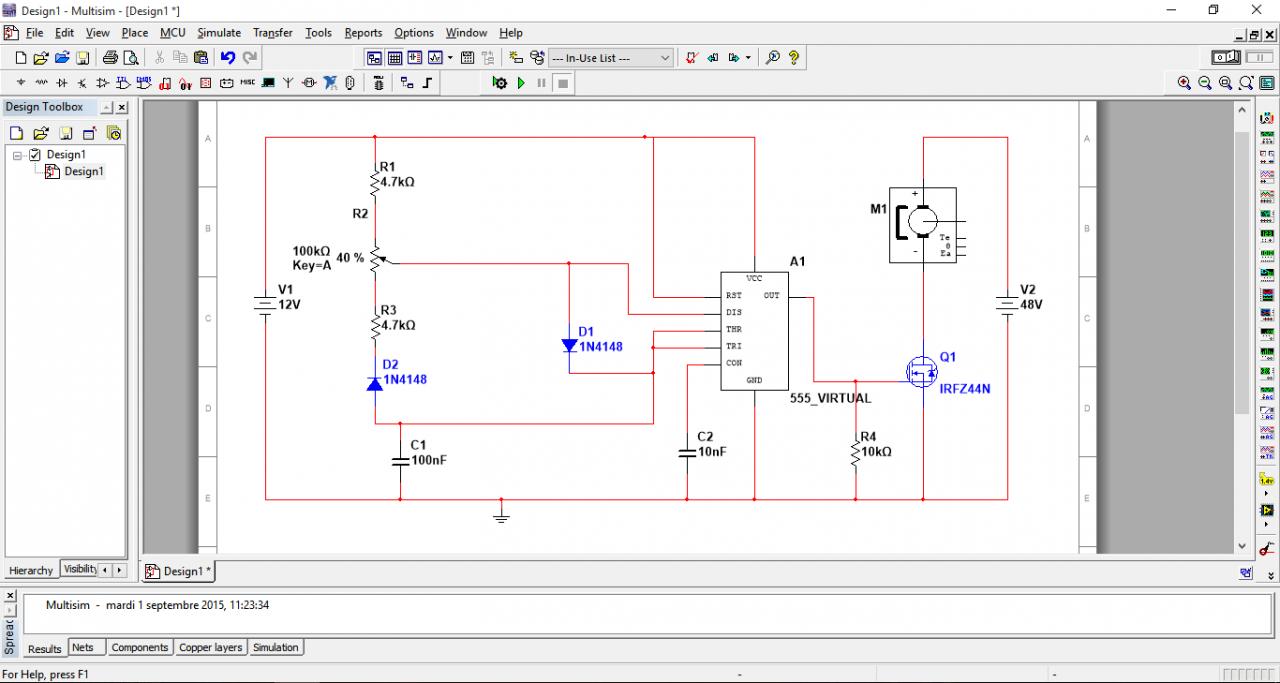
Task: Select the Hierarchy tab in Design Toolbox
Action: (x=31, y=570)
